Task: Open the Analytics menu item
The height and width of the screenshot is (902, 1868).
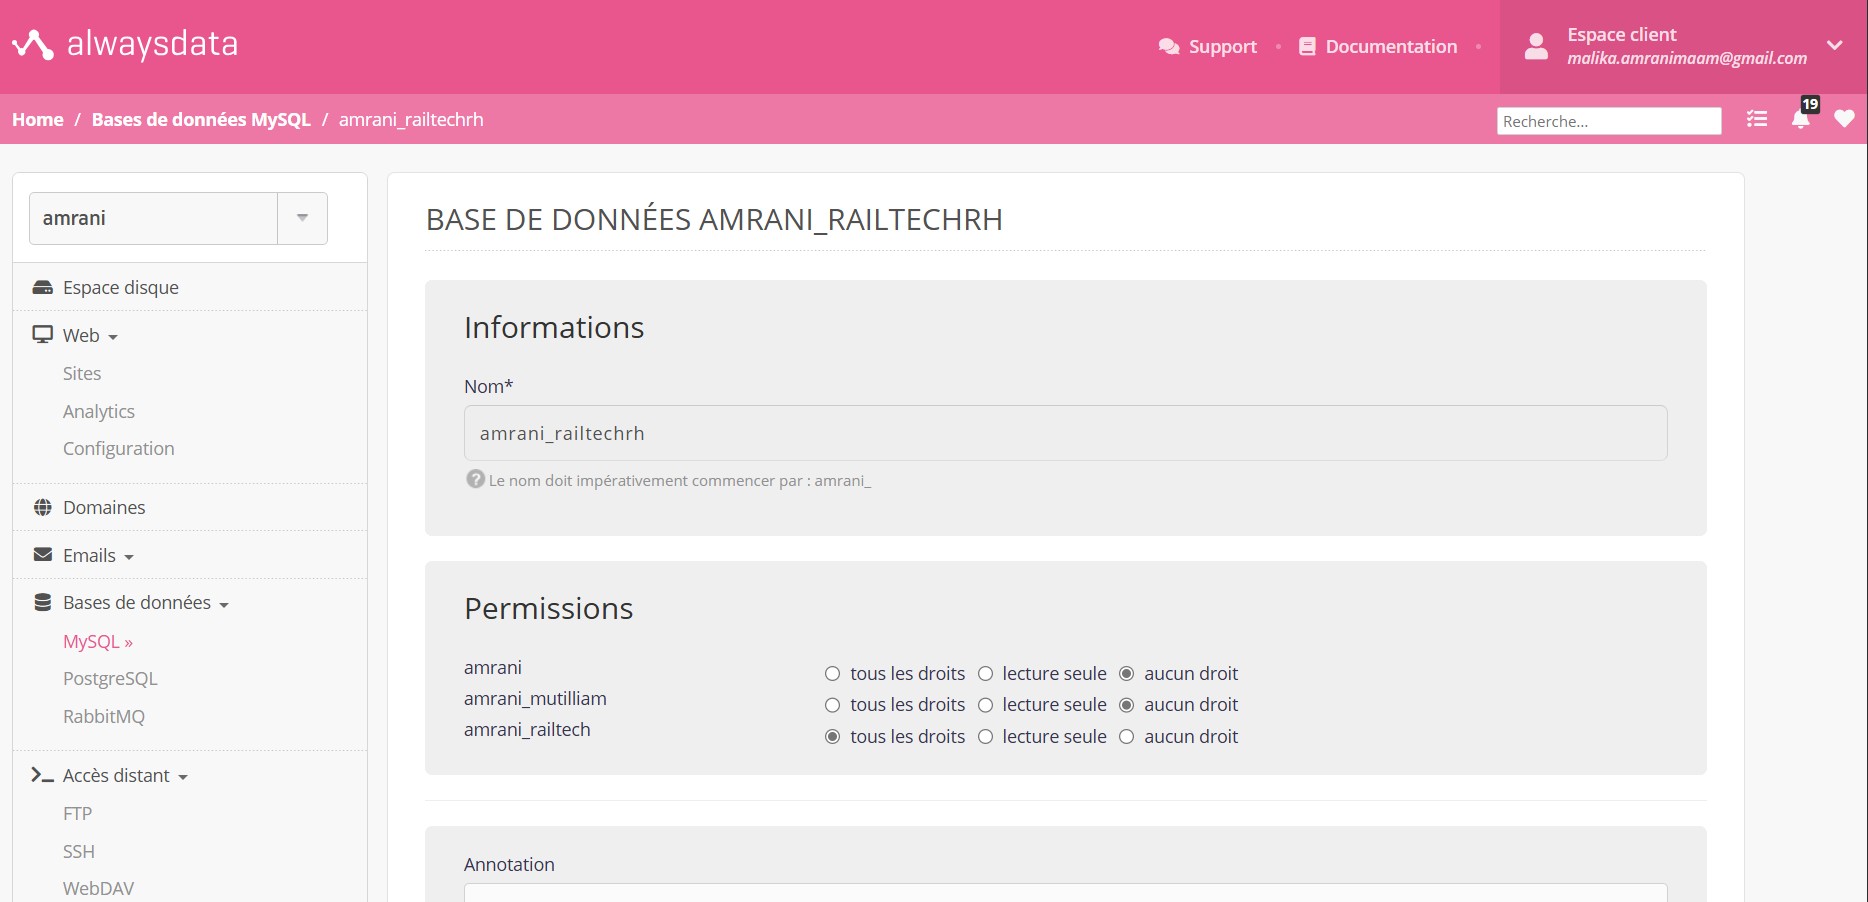Action: click(x=99, y=411)
